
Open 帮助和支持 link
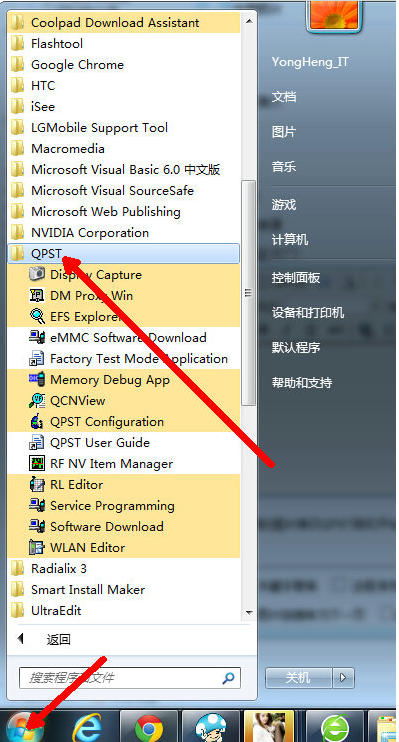301,383
